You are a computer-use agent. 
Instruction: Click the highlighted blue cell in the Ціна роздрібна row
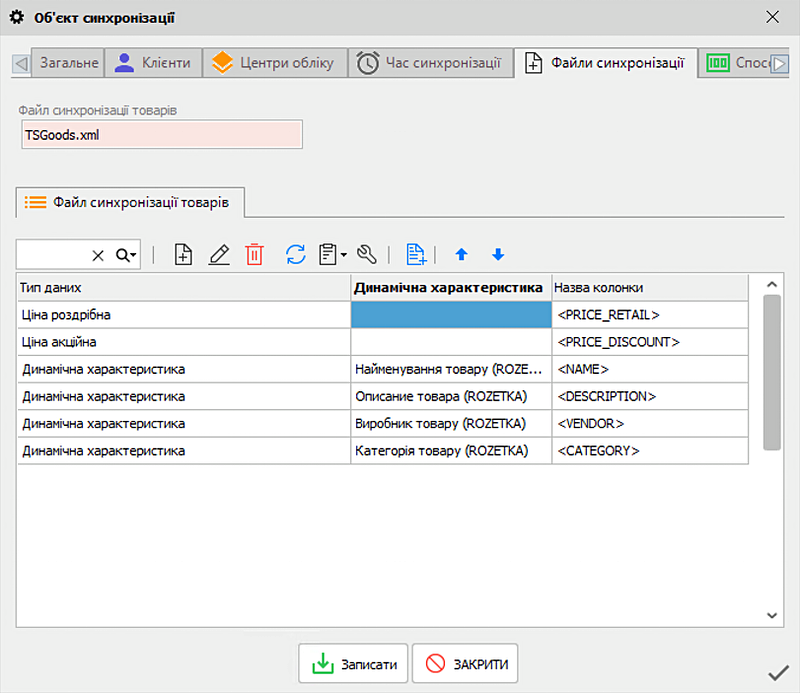[451, 315]
